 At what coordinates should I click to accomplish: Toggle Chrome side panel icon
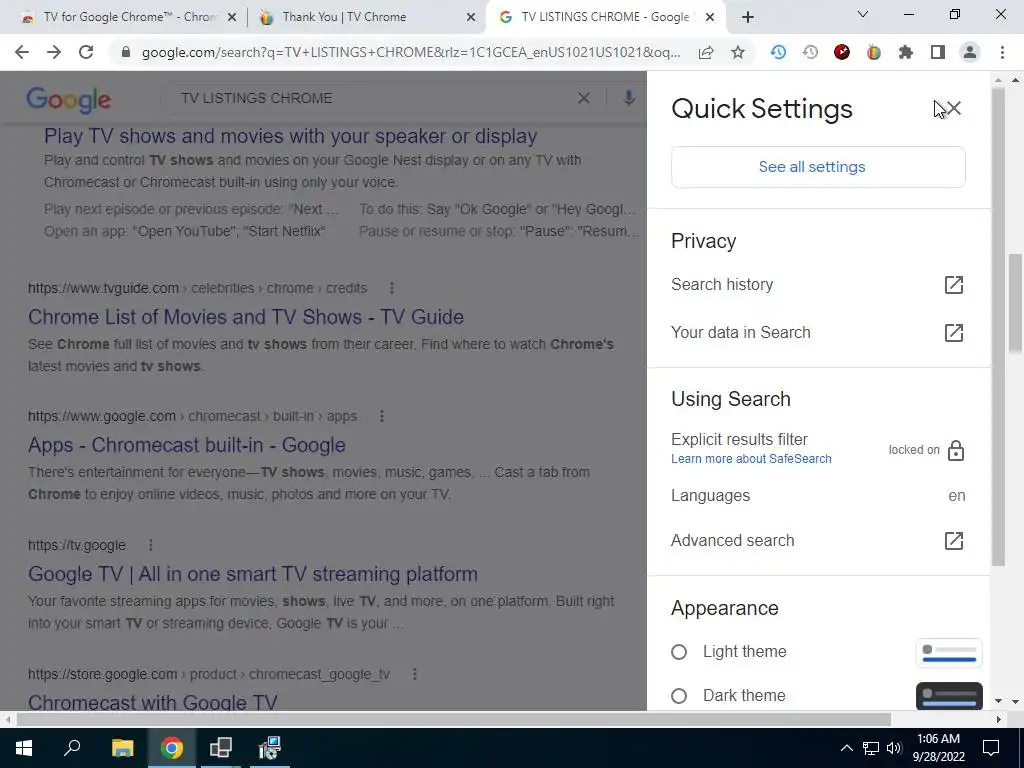[x=938, y=52]
